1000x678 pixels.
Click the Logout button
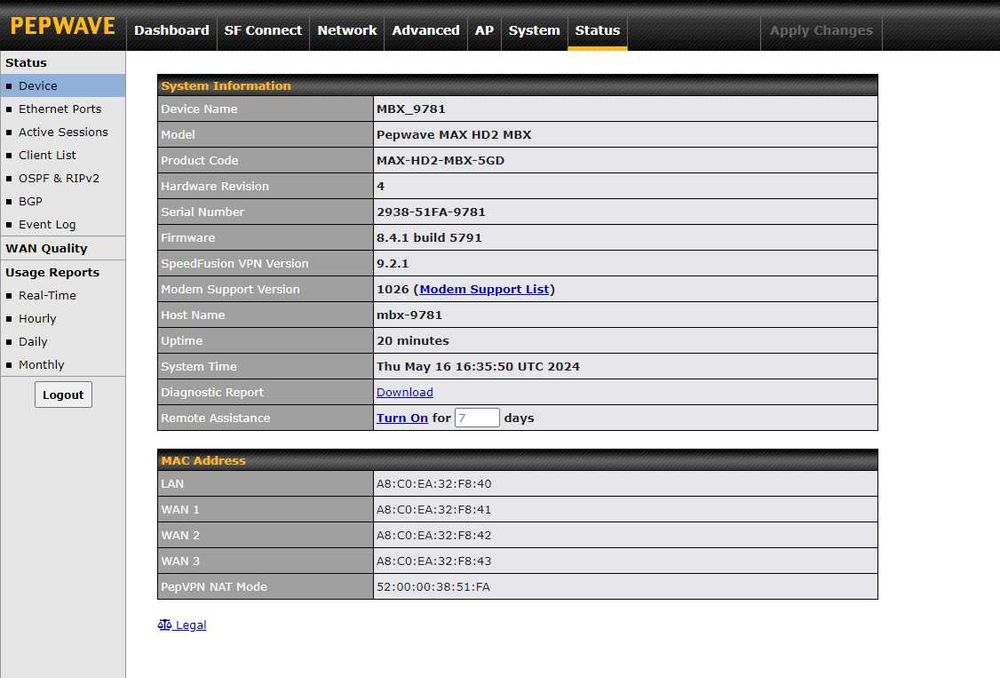tap(63, 395)
